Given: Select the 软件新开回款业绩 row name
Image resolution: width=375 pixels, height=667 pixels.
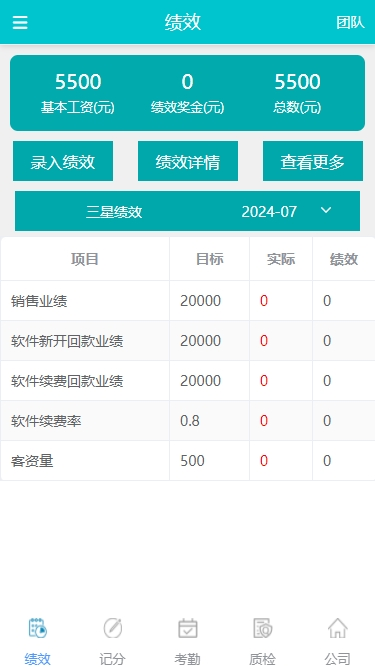Looking at the screenshot, I should (x=67, y=341).
